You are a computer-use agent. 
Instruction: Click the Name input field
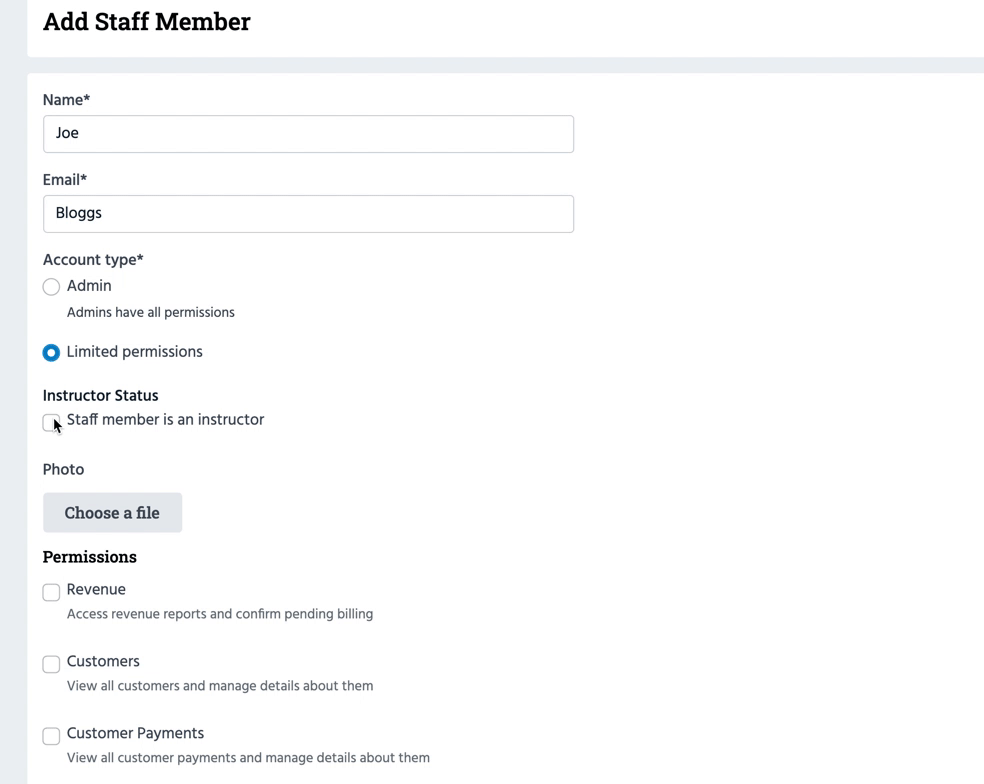pyautogui.click(x=308, y=134)
